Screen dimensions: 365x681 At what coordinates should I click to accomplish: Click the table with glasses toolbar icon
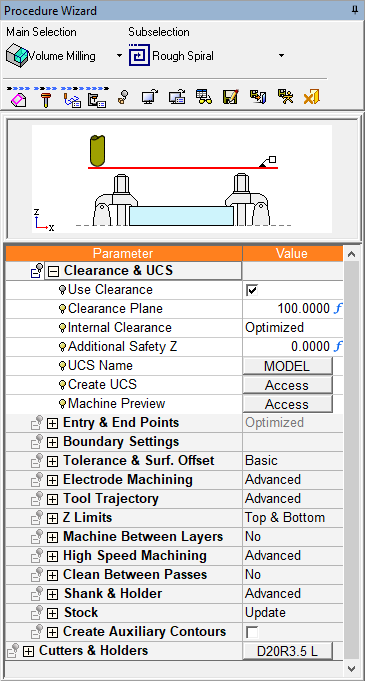(203, 97)
